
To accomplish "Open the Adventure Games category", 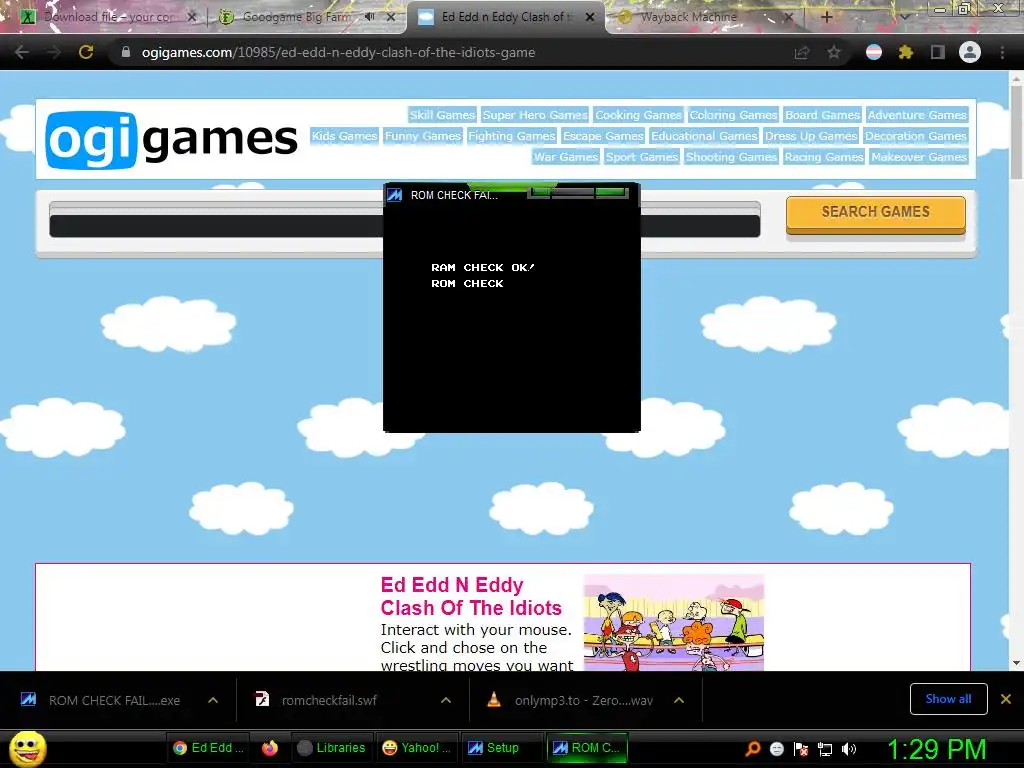I will click(x=917, y=115).
